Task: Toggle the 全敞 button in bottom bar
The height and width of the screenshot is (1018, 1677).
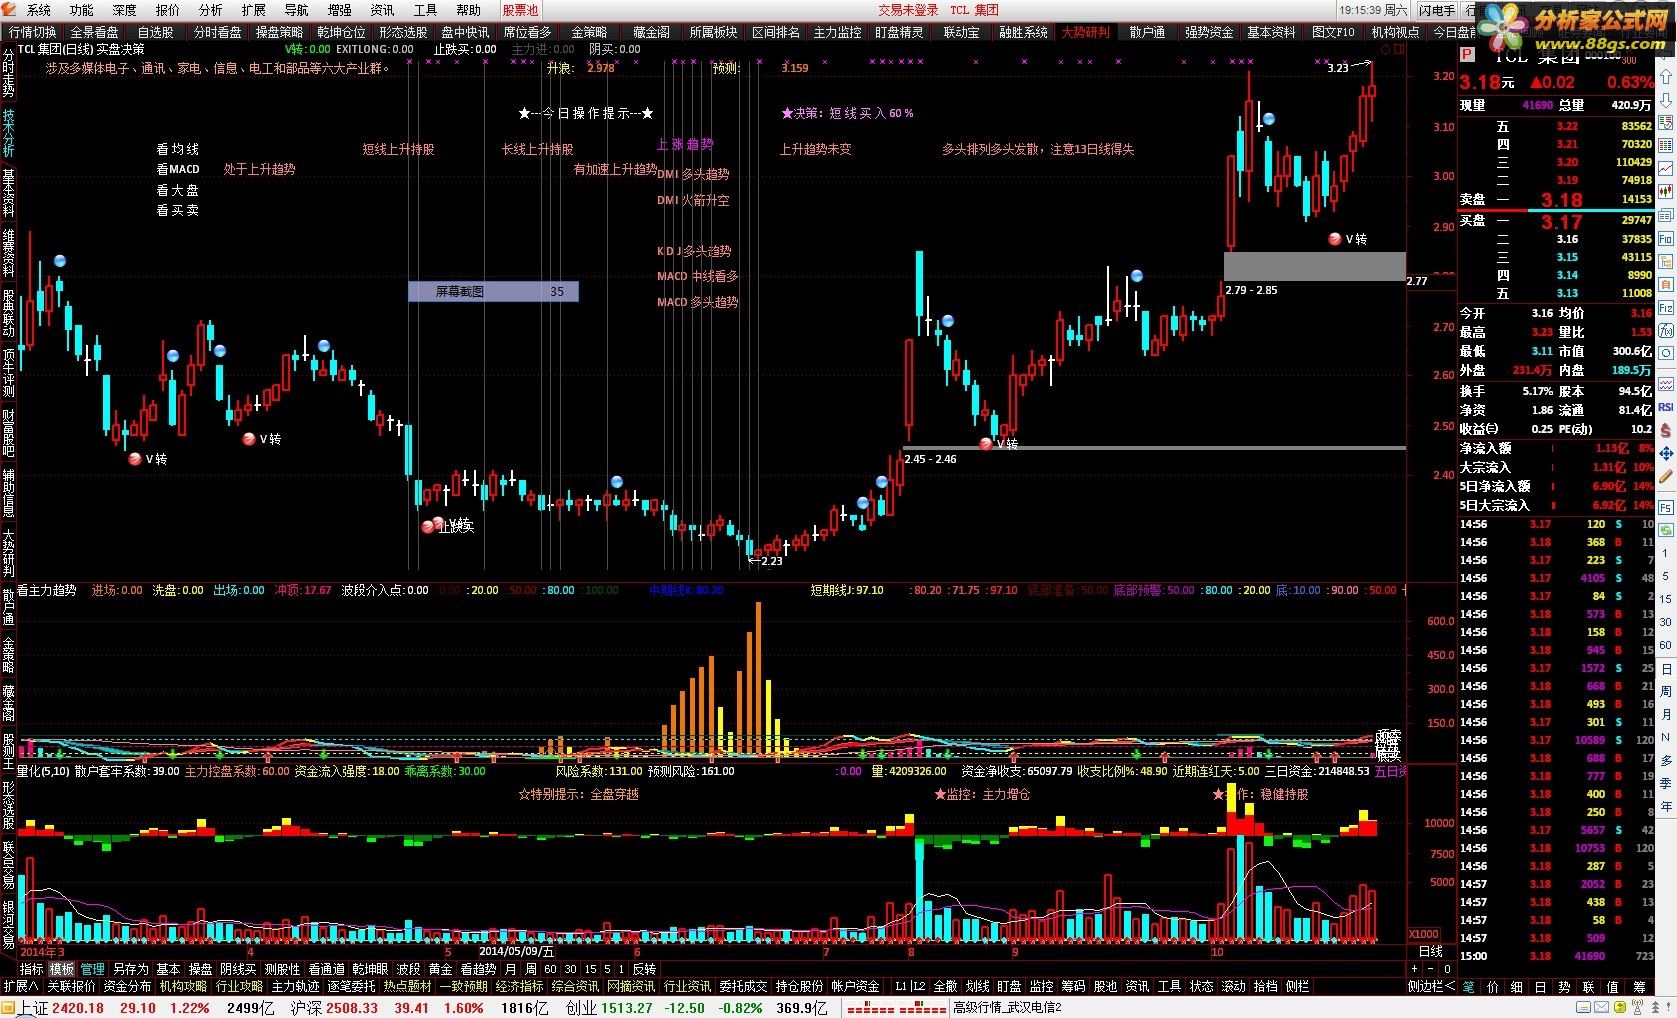Action: coord(945,986)
